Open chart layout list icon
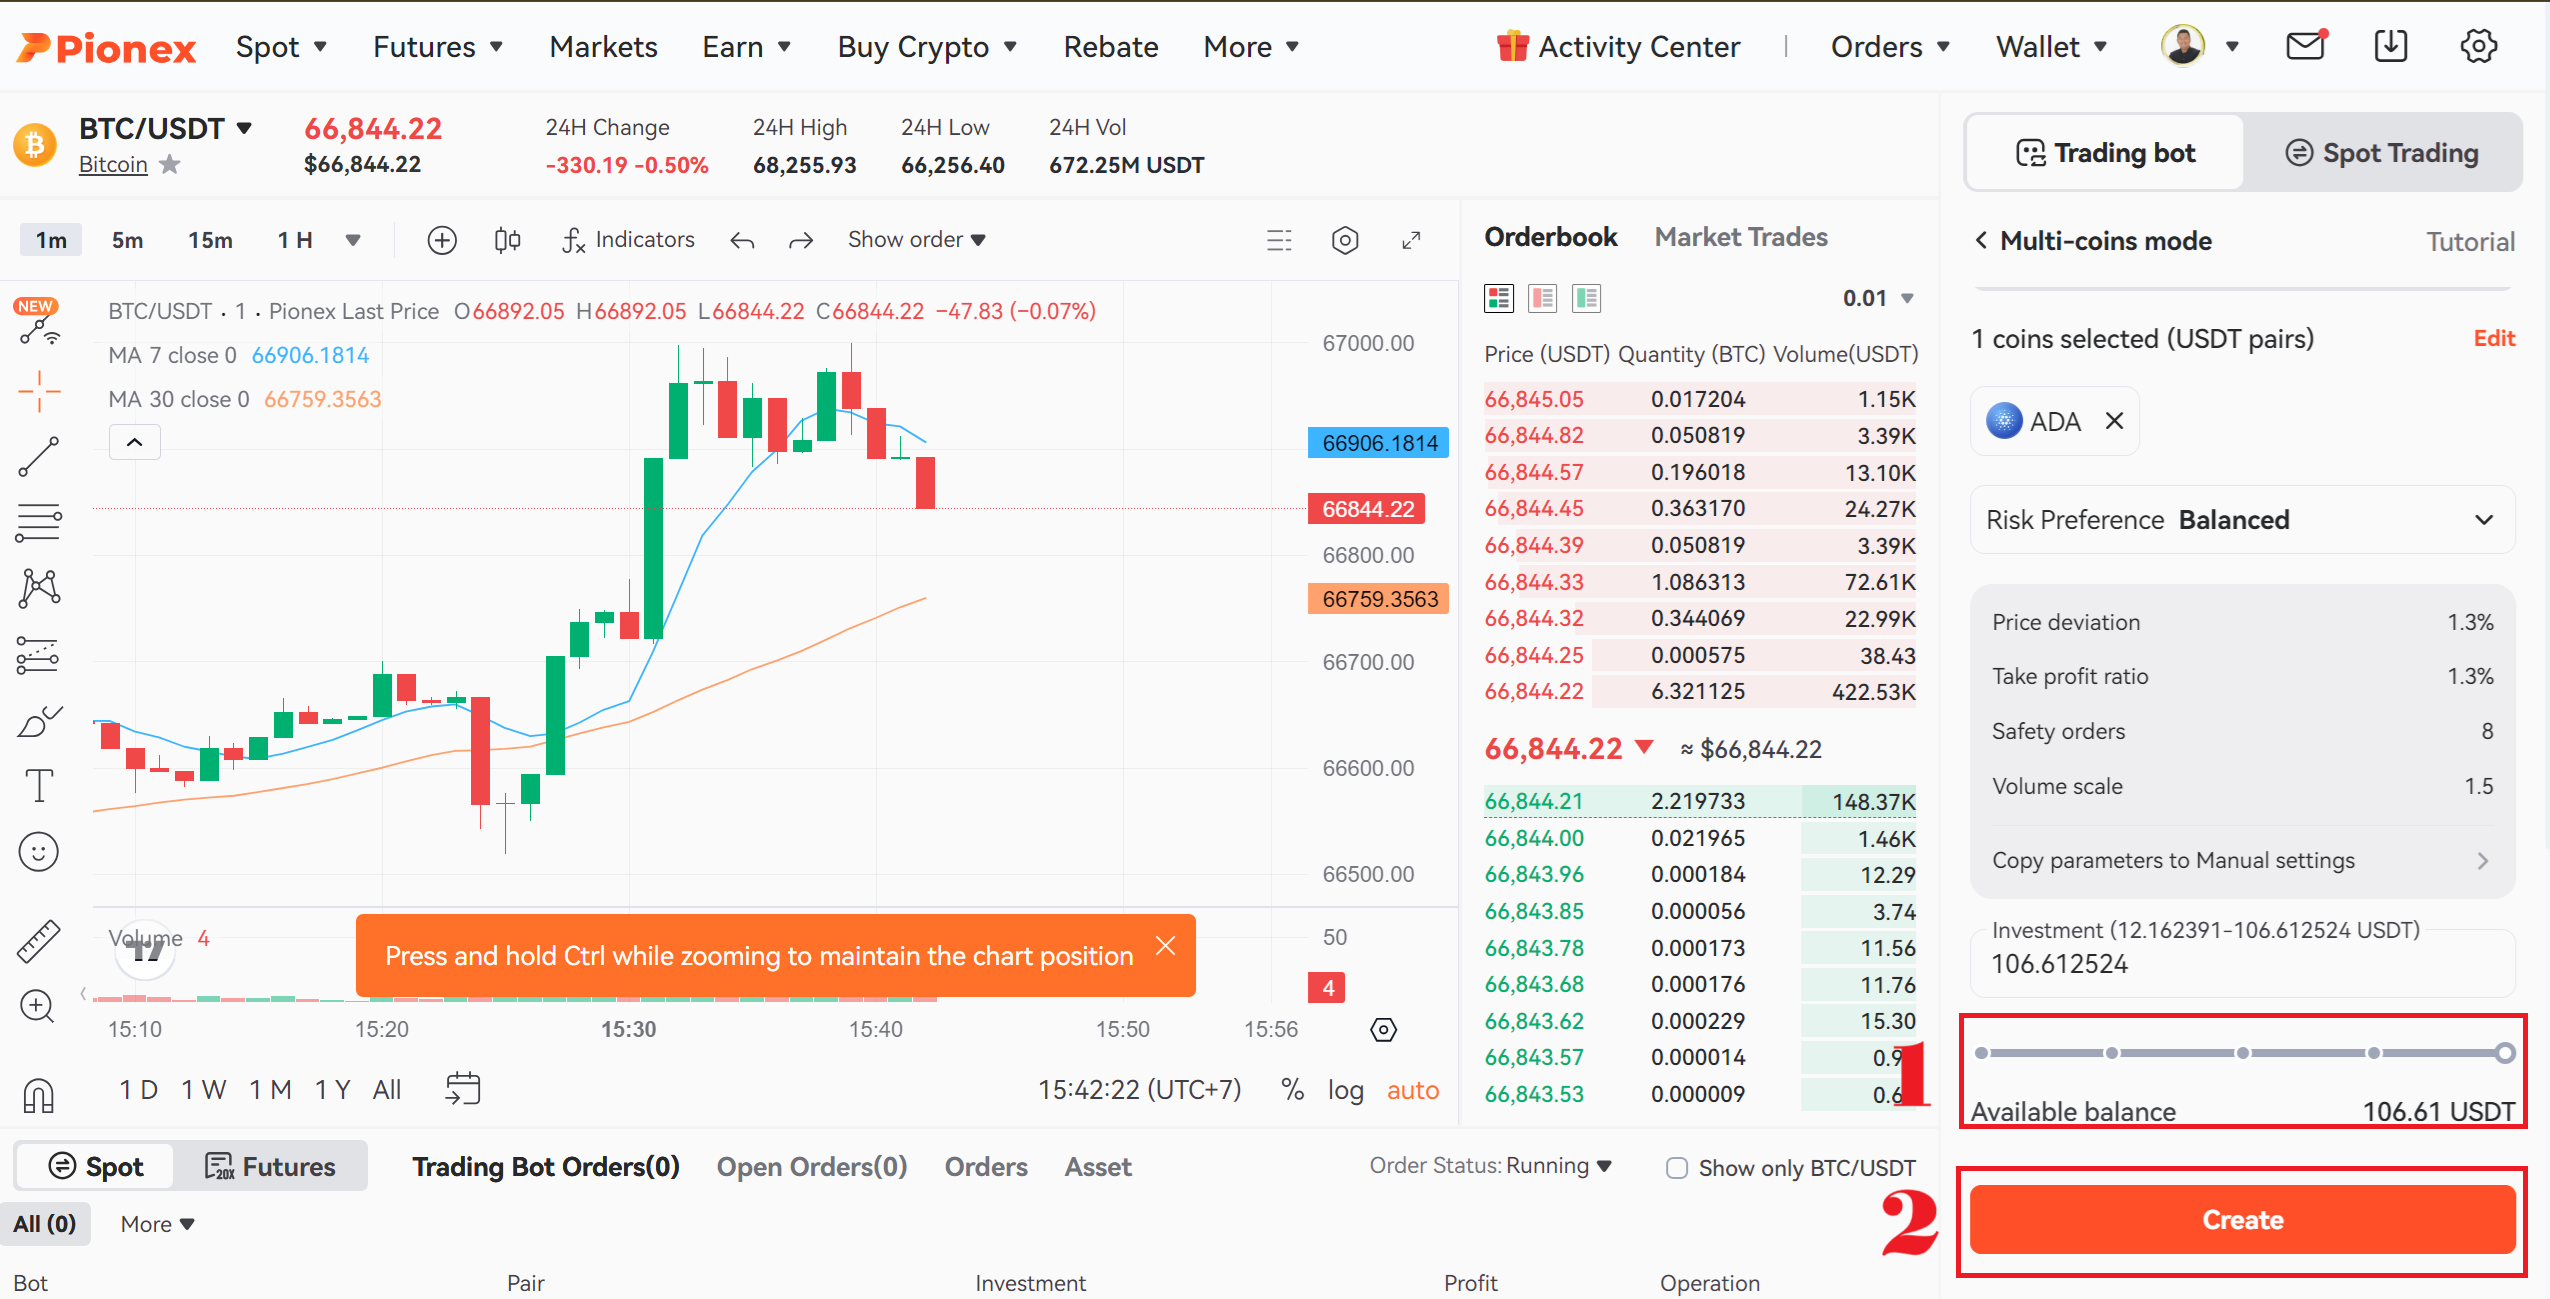 1279,240
